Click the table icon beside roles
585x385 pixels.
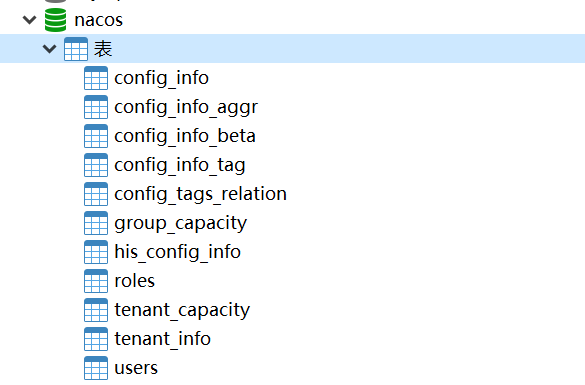96,281
